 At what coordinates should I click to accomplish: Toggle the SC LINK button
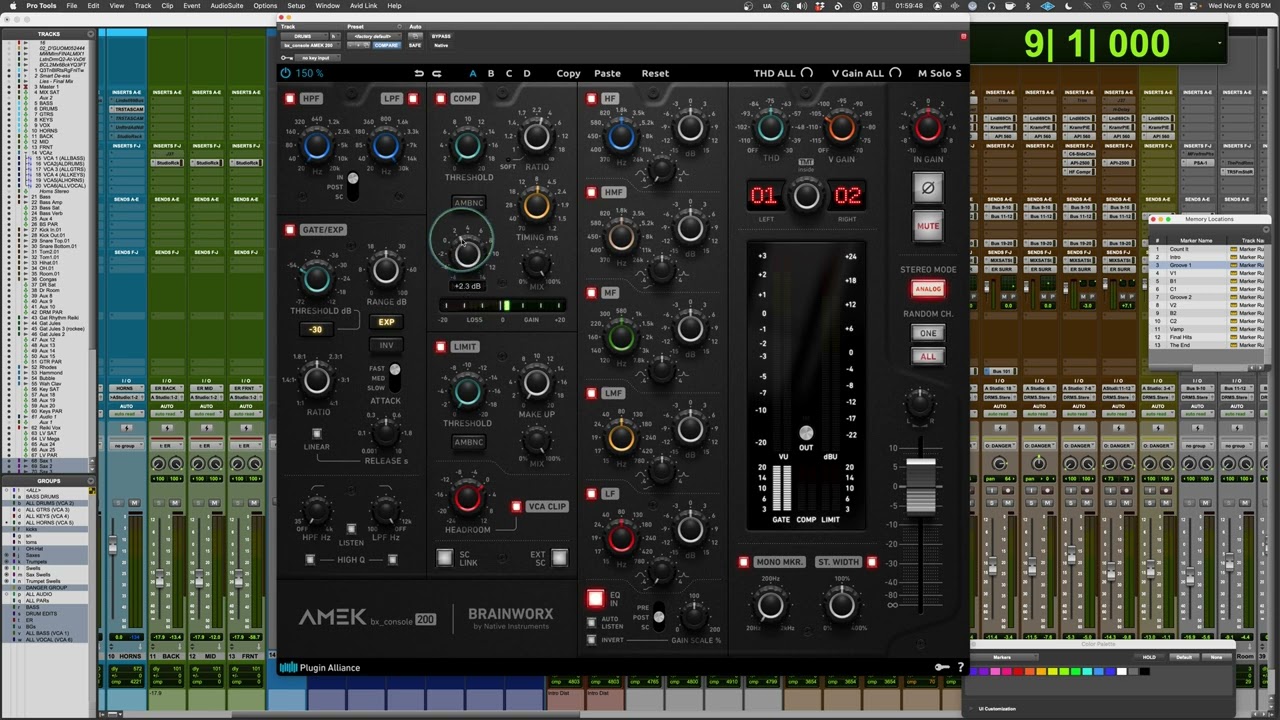[x=444, y=558]
